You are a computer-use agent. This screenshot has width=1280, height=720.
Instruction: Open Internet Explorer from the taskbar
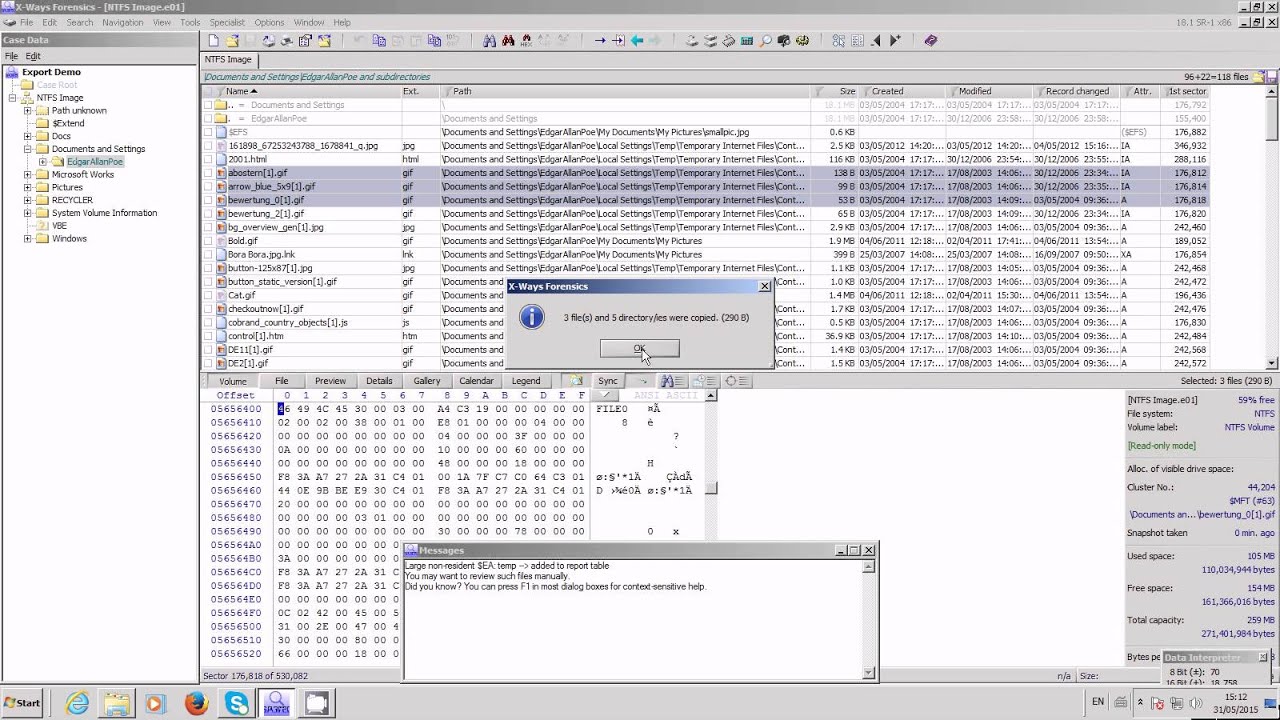[77, 703]
